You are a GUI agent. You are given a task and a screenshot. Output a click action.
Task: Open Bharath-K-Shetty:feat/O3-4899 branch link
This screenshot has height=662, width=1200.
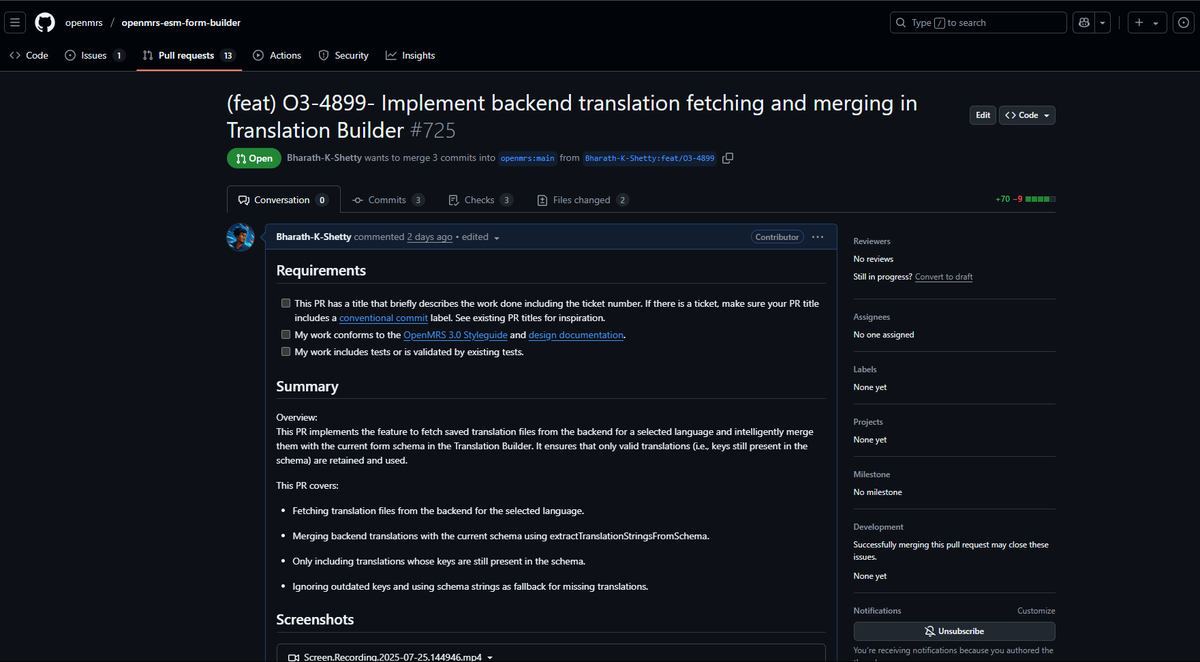click(x=650, y=158)
